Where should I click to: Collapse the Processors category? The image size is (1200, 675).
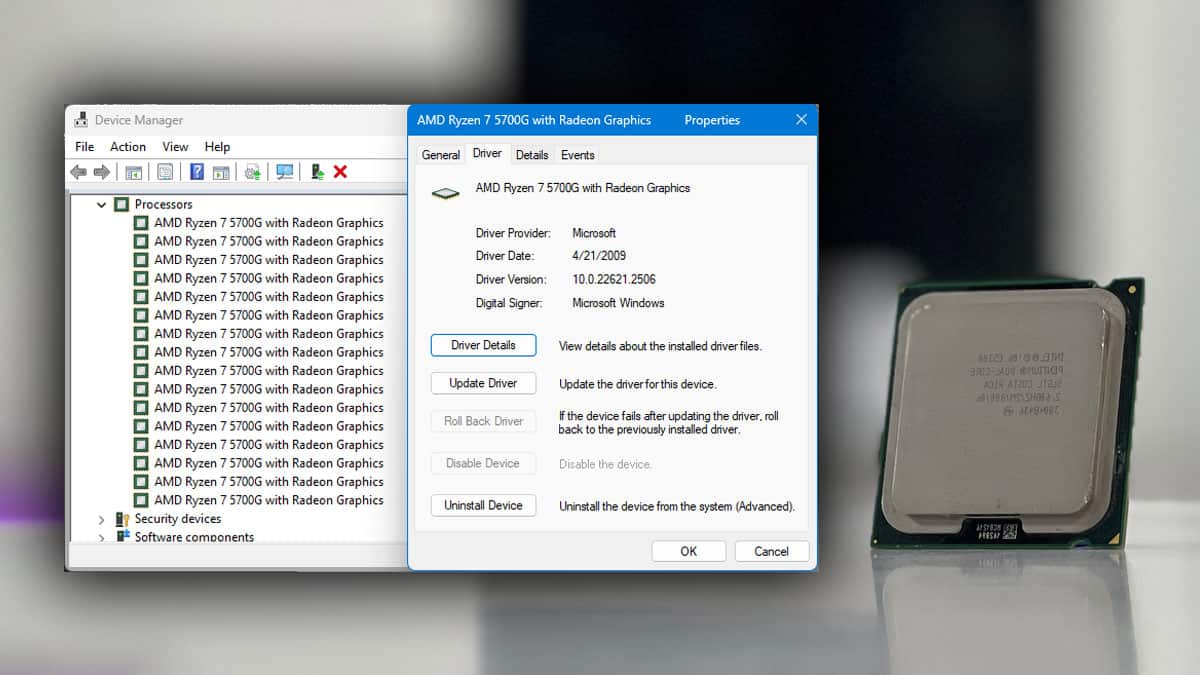[x=101, y=204]
